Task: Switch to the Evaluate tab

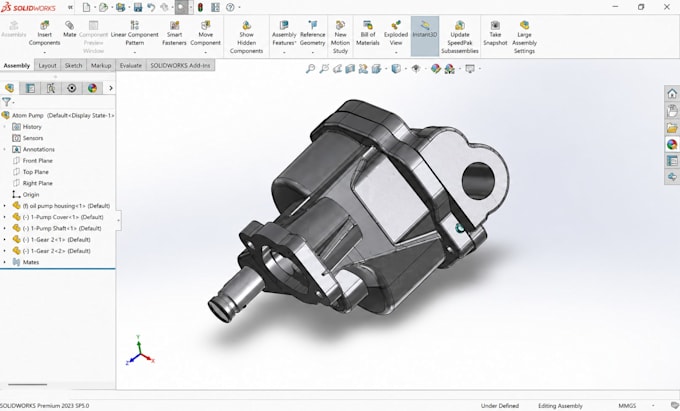Action: point(131,65)
